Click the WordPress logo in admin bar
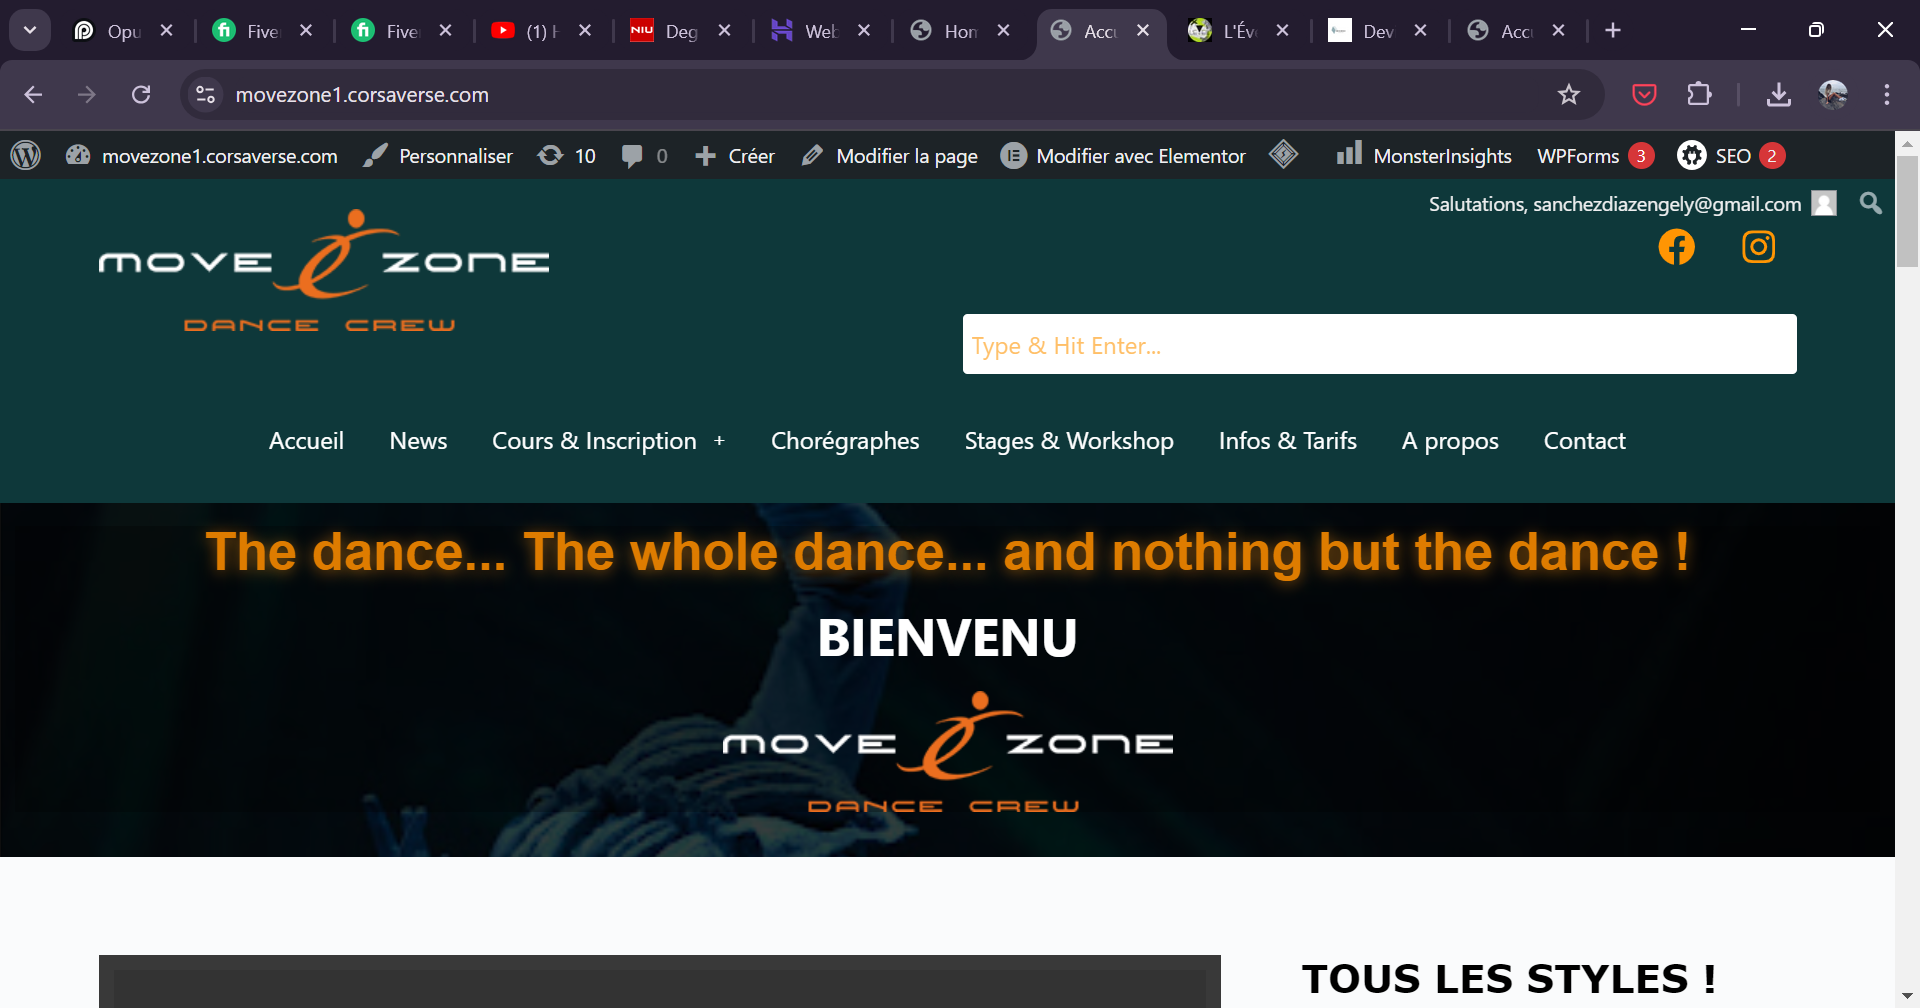Screen dimensions: 1920x1008 26,156
